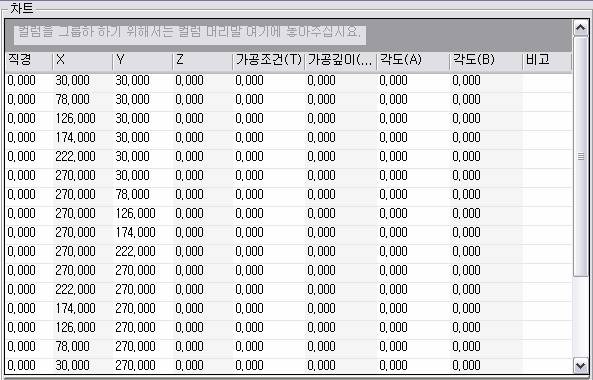
Task: Select the truncated 가공깊이 column header
Action: pos(341,60)
